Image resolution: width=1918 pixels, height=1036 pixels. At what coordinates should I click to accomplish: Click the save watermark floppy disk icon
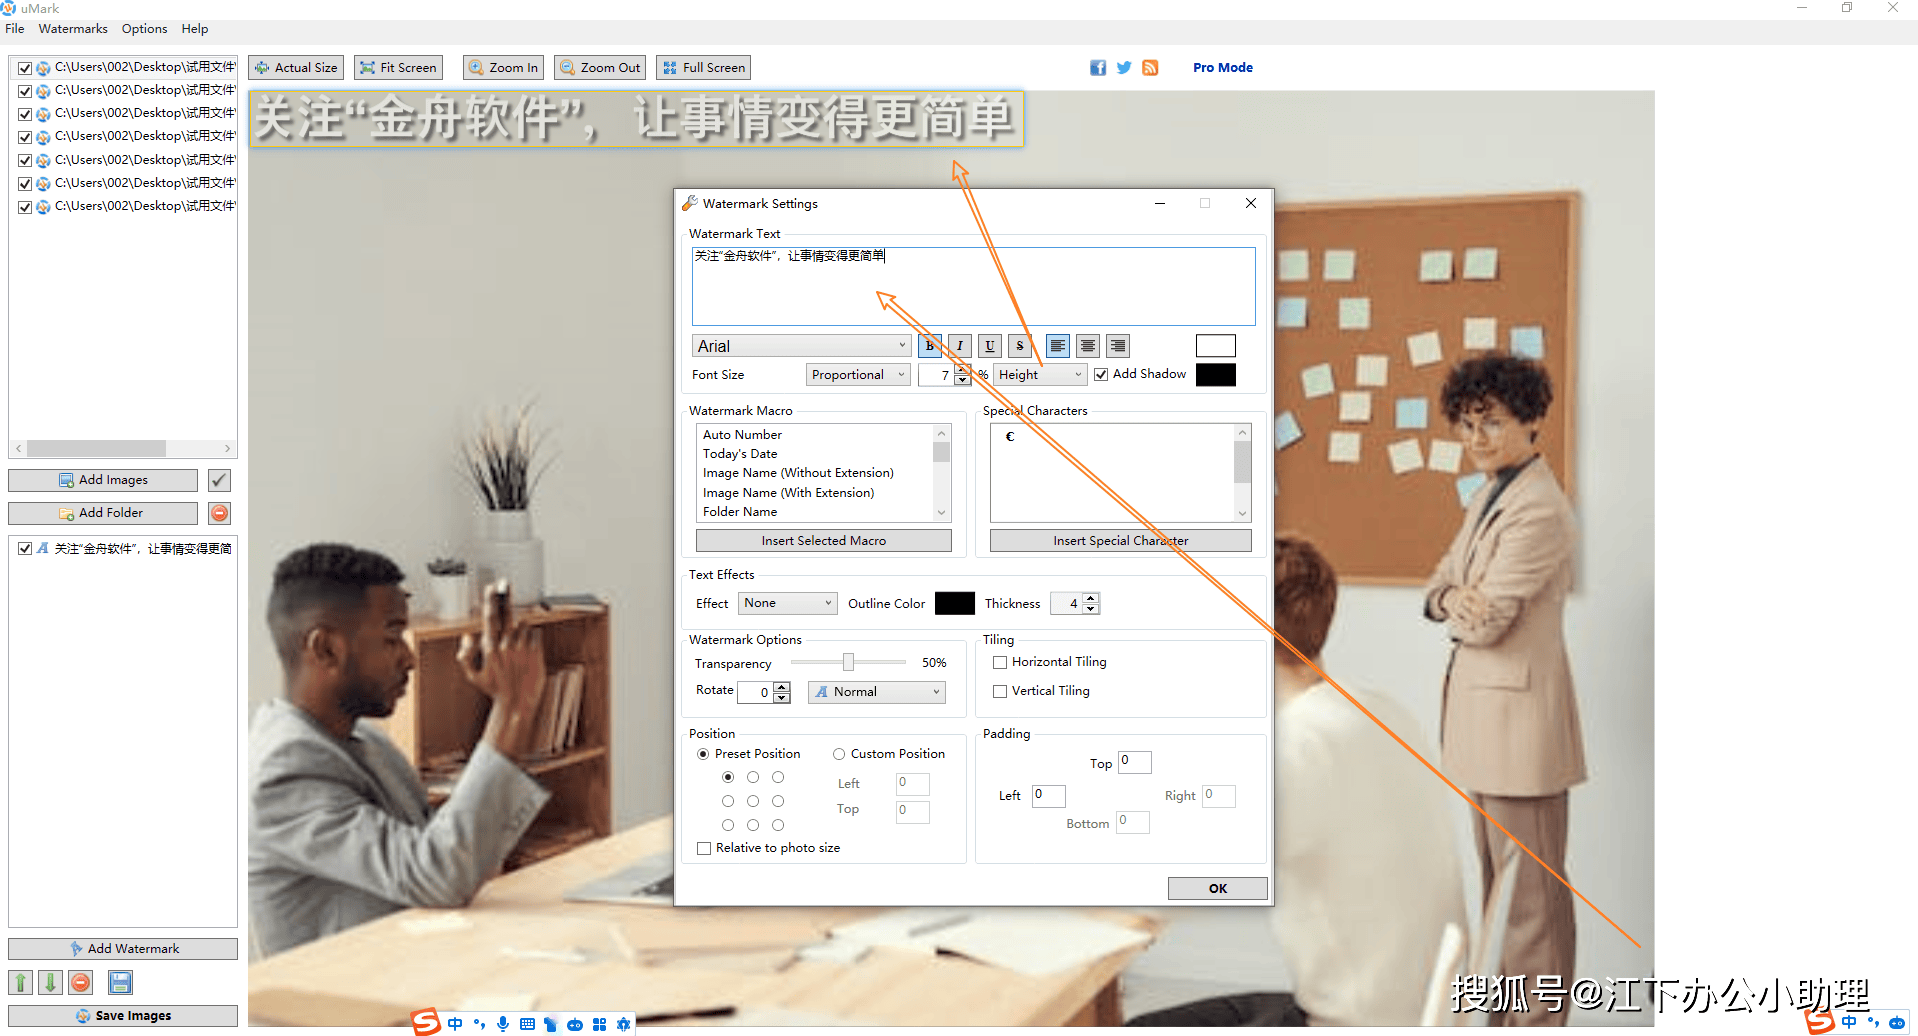[x=120, y=982]
